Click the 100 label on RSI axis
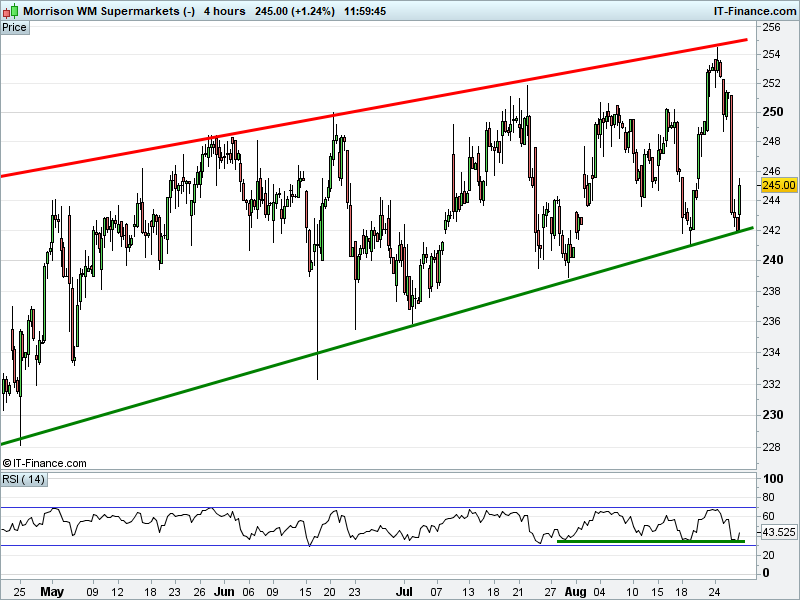The image size is (800, 600). 773,479
